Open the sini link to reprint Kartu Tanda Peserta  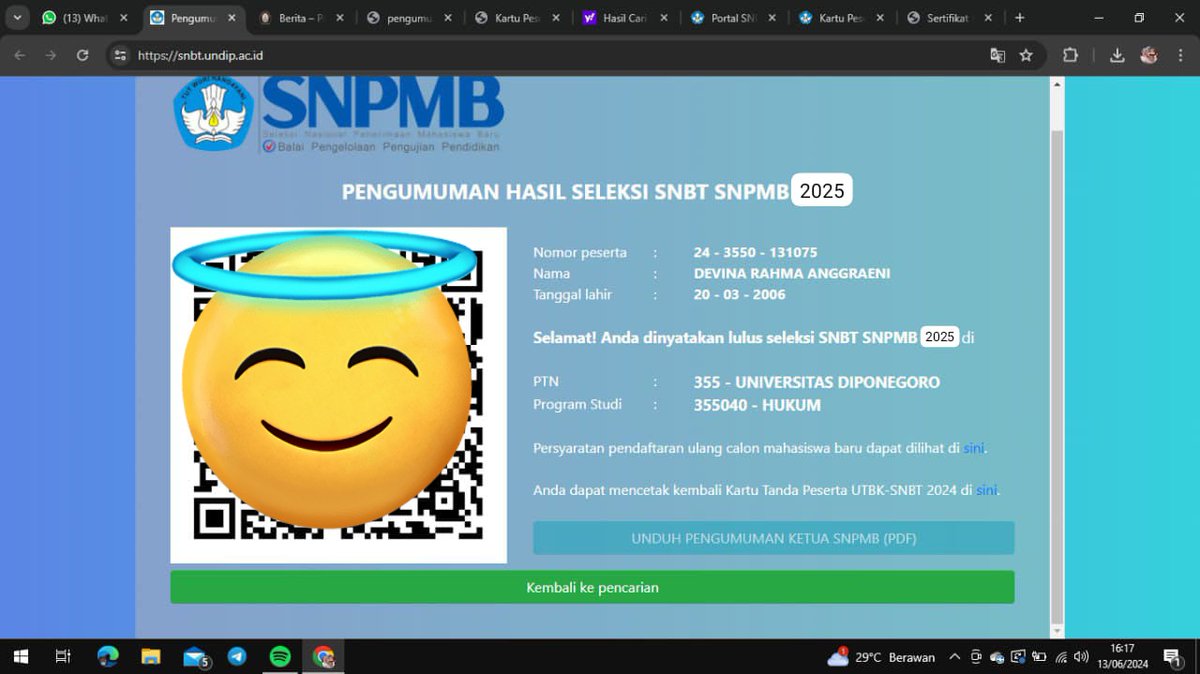986,490
